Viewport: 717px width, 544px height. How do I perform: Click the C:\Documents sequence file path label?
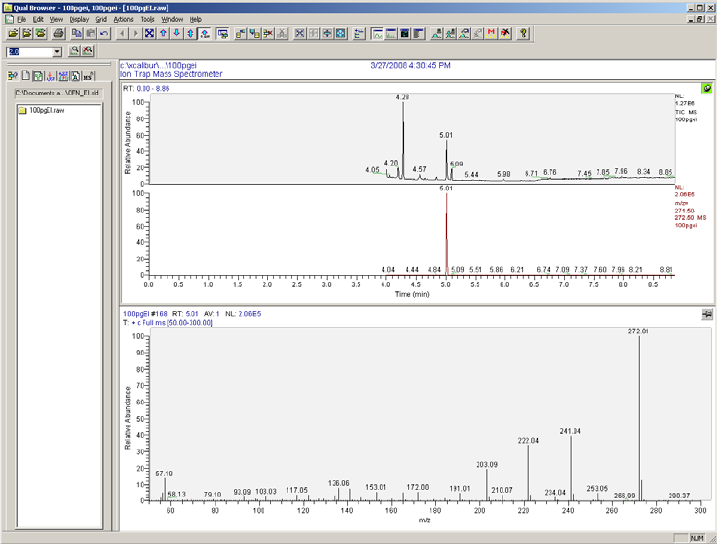56,92
